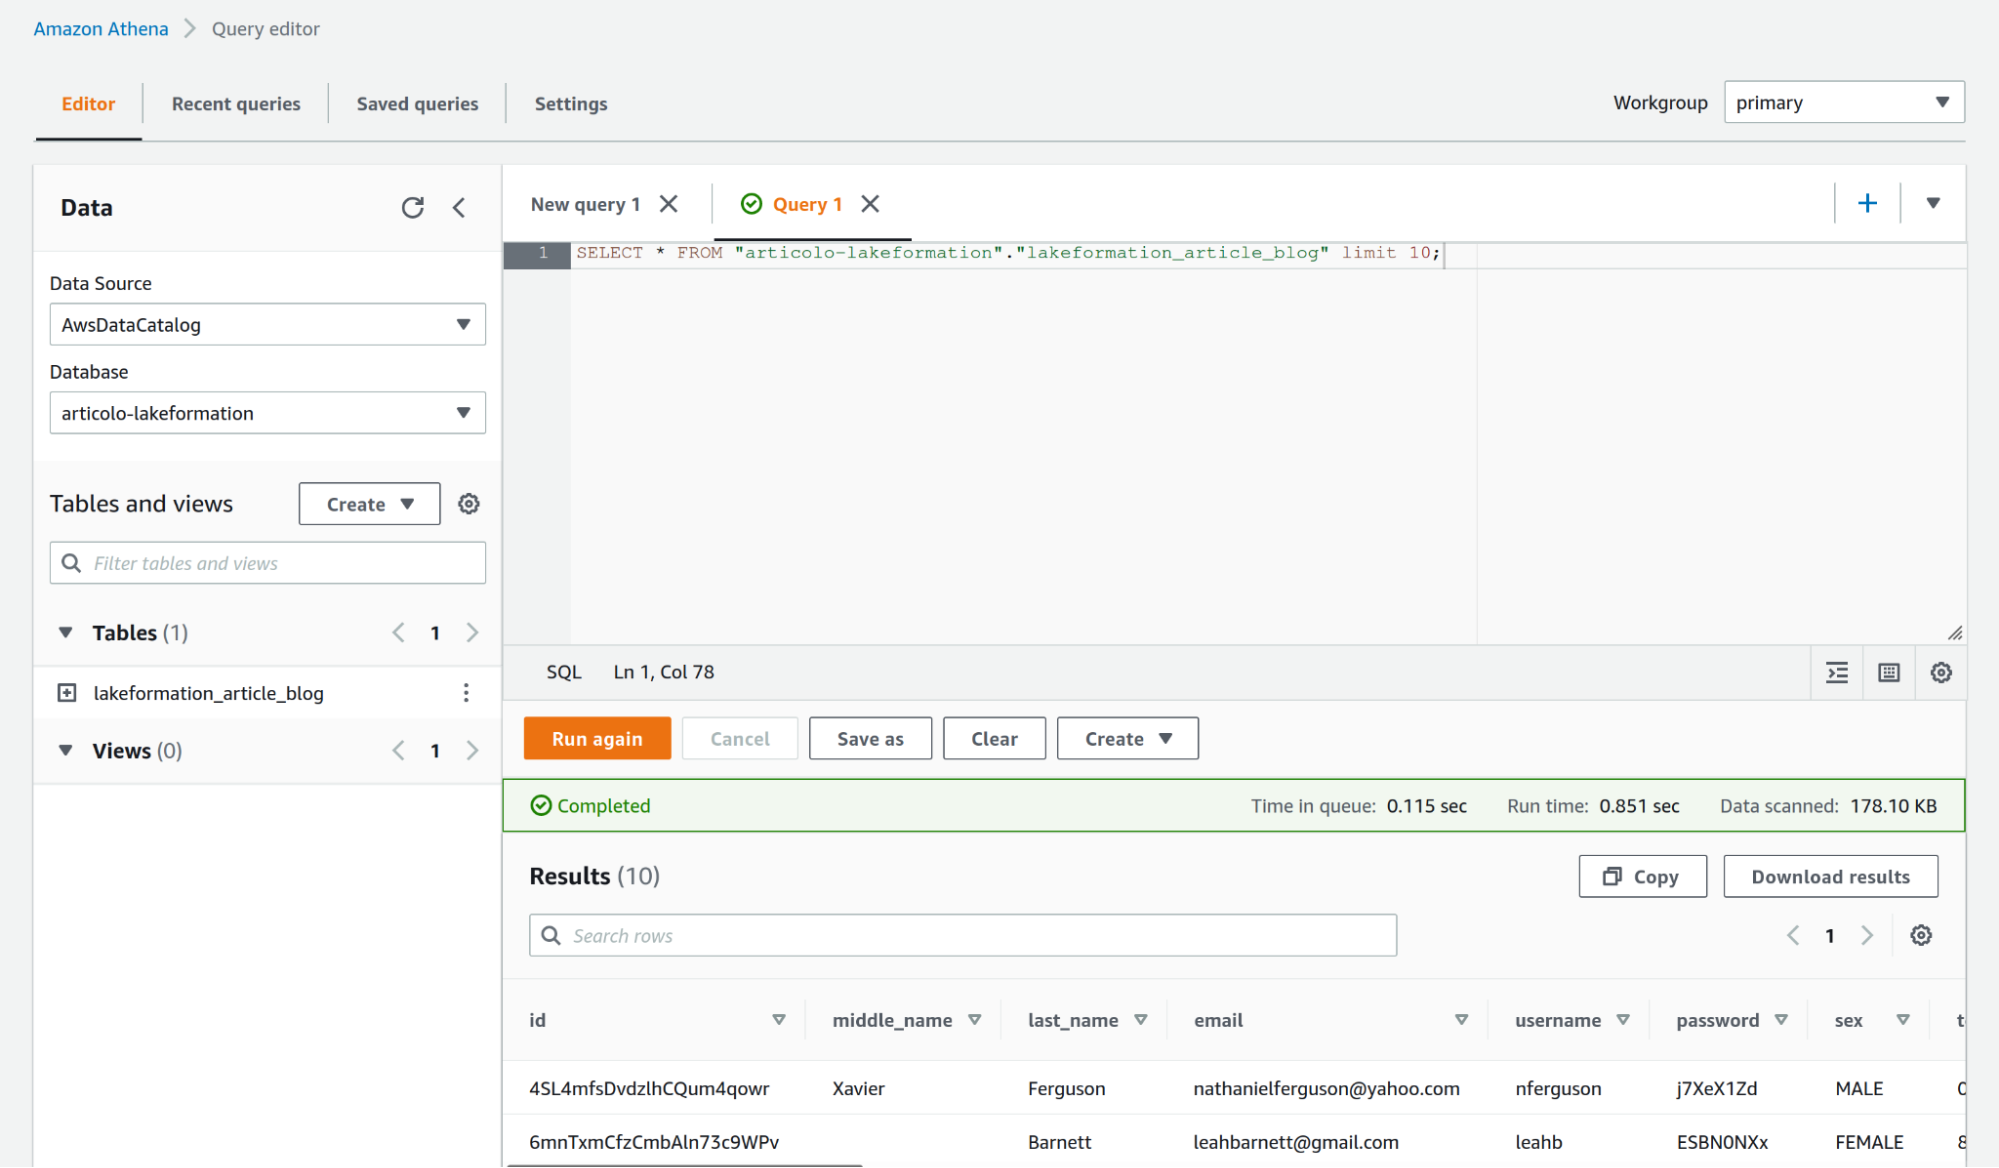Screen dimensions: 1999x1168
Task: Click the nathanielferguson@yahoo.com email cell
Action: pyautogui.click(x=1326, y=1088)
